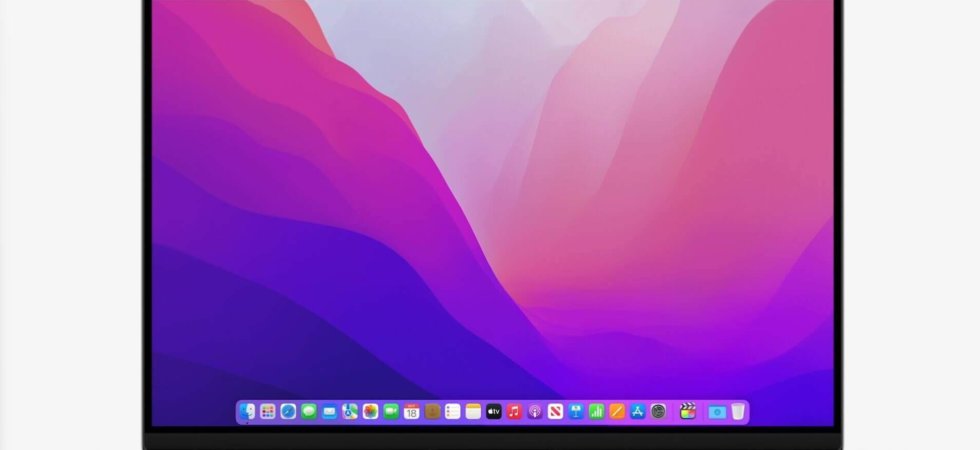The image size is (980, 450).
Task: Open the App Store
Action: point(638,411)
